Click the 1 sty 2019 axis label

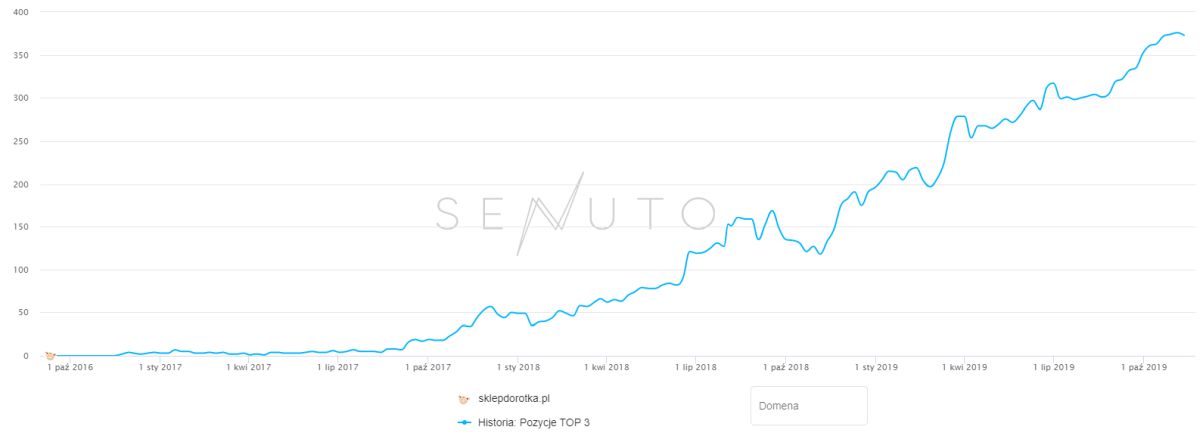pyautogui.click(x=875, y=368)
